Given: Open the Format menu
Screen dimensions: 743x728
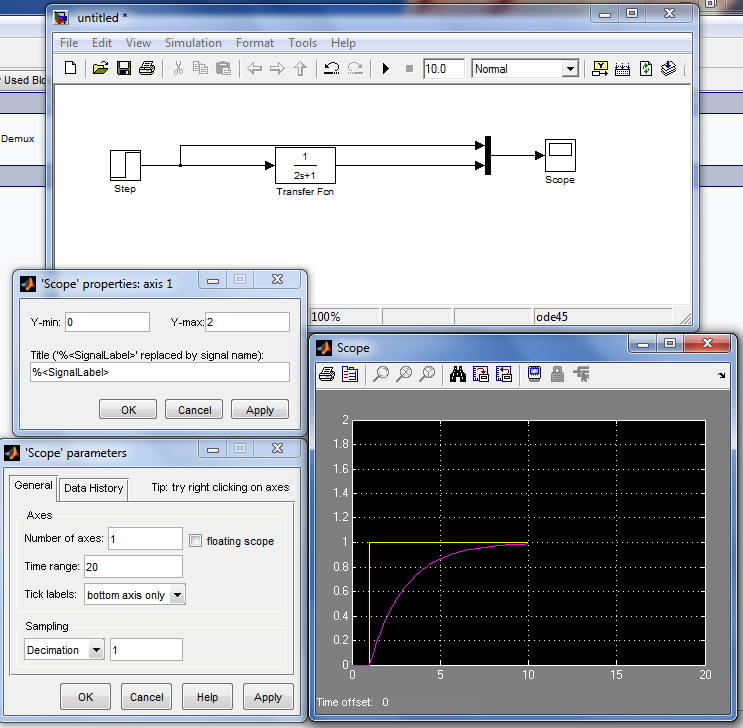Looking at the screenshot, I should pos(255,43).
